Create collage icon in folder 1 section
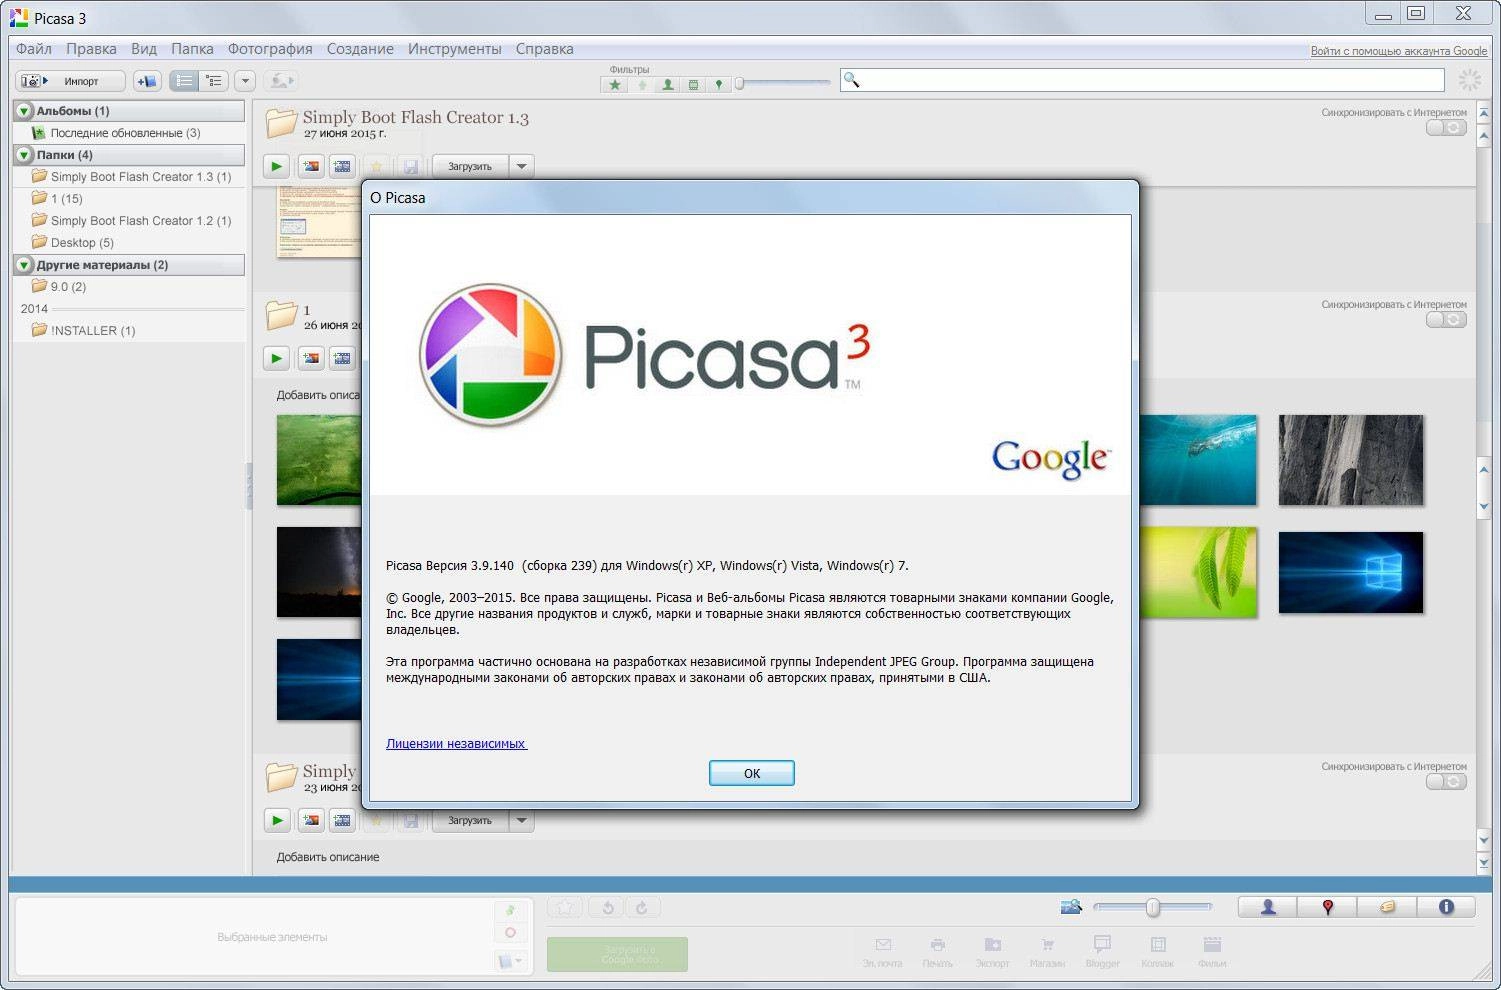This screenshot has width=1501, height=990. (311, 358)
